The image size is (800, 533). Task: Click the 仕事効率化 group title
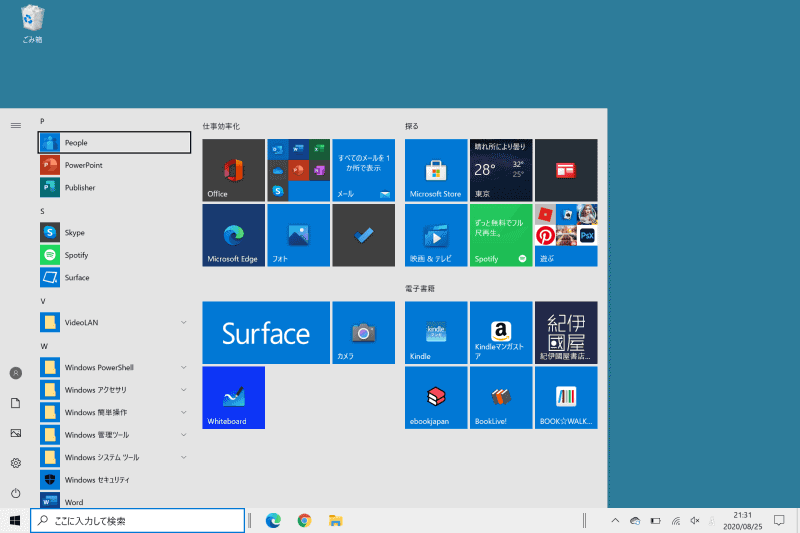[x=221, y=126]
